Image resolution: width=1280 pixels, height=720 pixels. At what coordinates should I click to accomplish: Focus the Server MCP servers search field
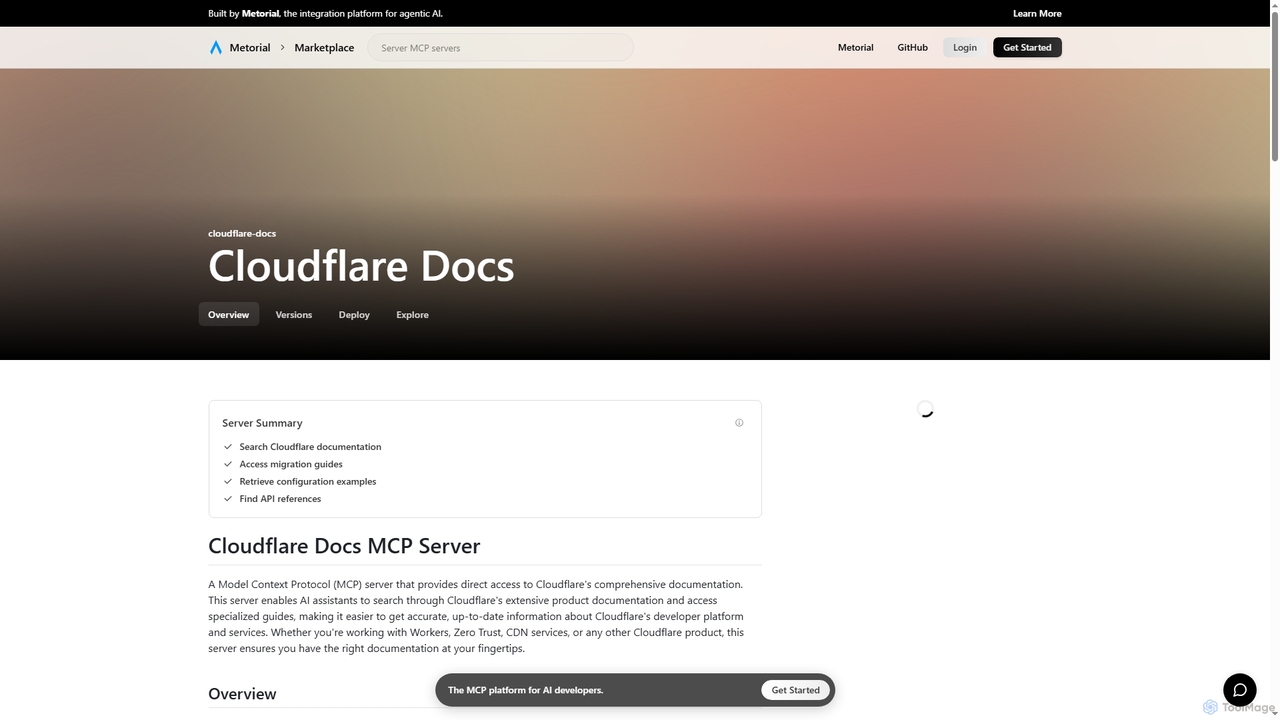pyautogui.click(x=500, y=48)
